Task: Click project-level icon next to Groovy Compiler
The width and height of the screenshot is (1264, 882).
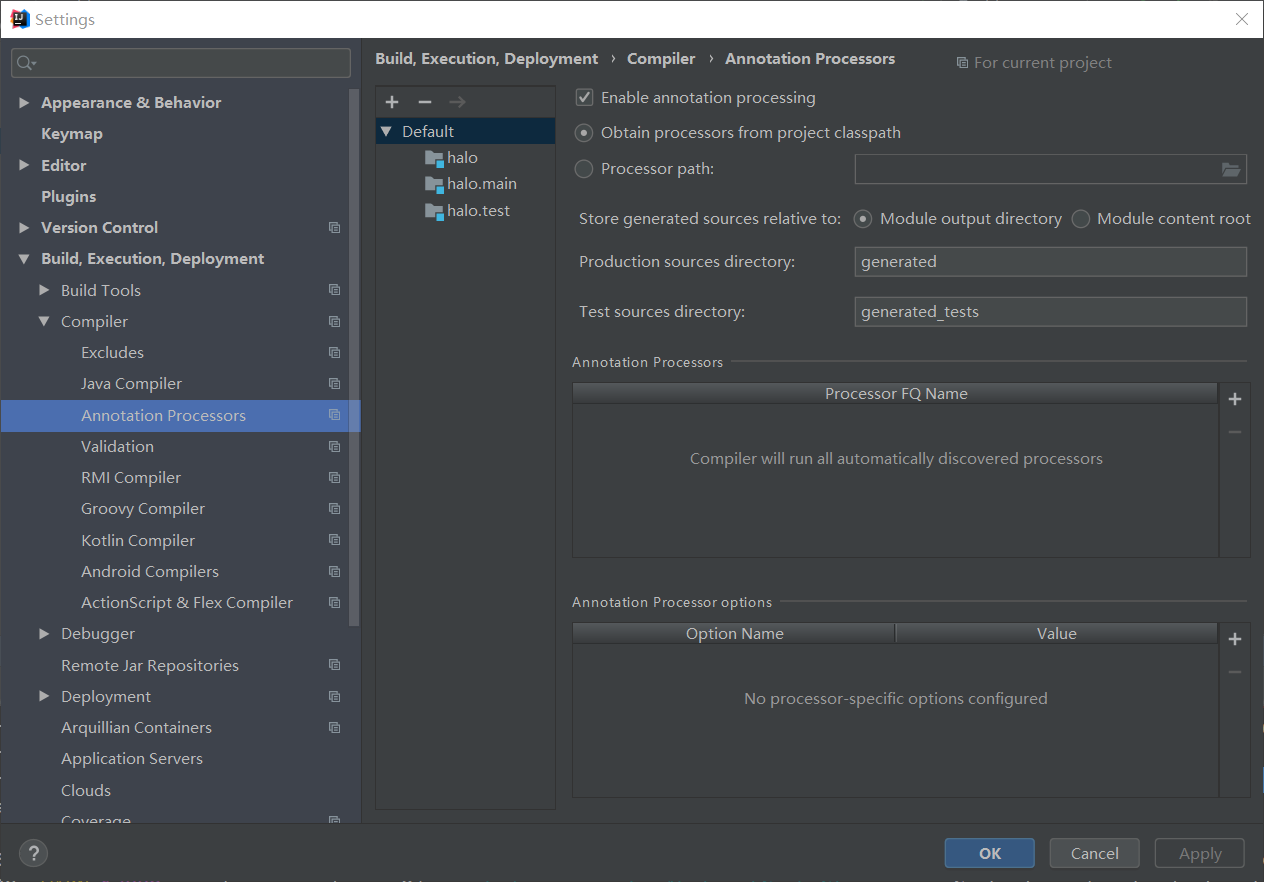Action: (334, 509)
